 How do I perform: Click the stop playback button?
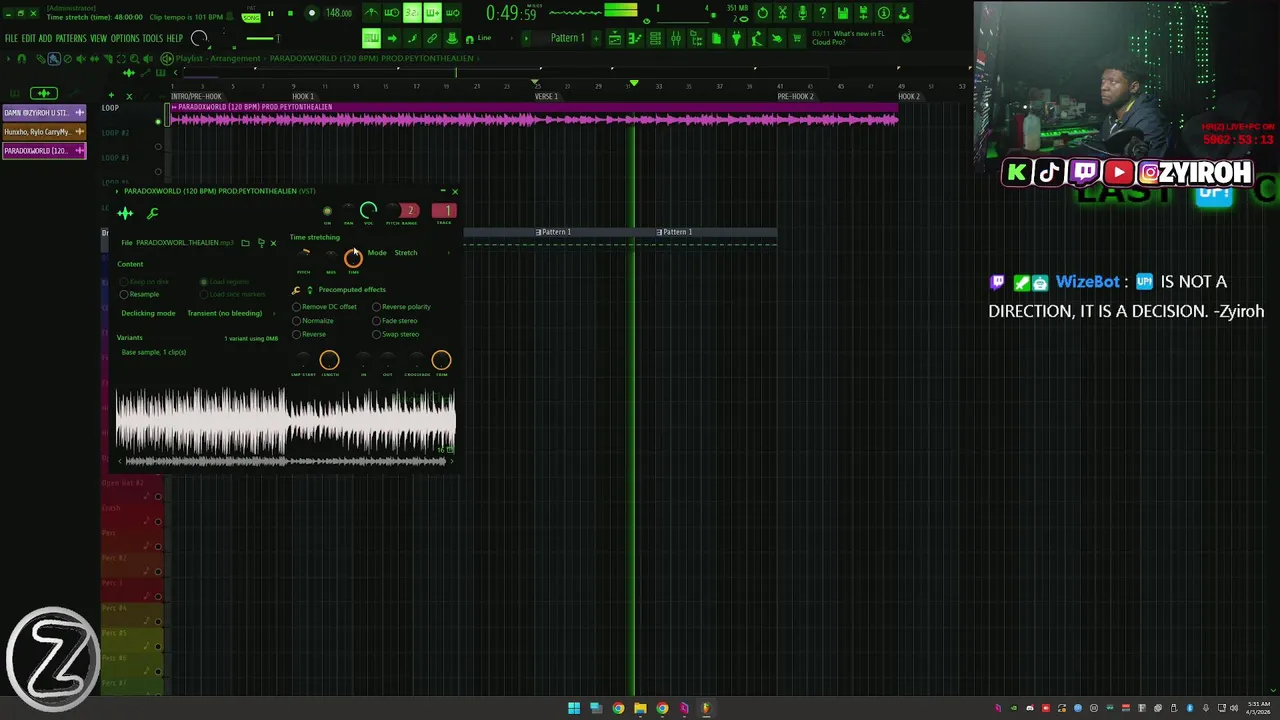click(290, 13)
